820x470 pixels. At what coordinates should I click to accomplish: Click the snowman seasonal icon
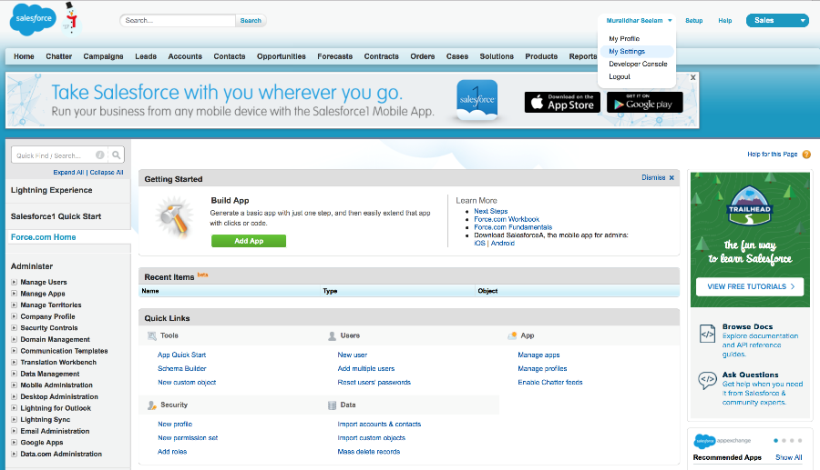point(71,18)
